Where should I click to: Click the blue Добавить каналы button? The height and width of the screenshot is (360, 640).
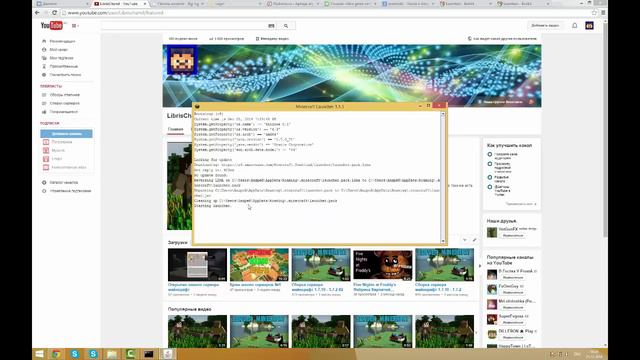(x=66, y=133)
